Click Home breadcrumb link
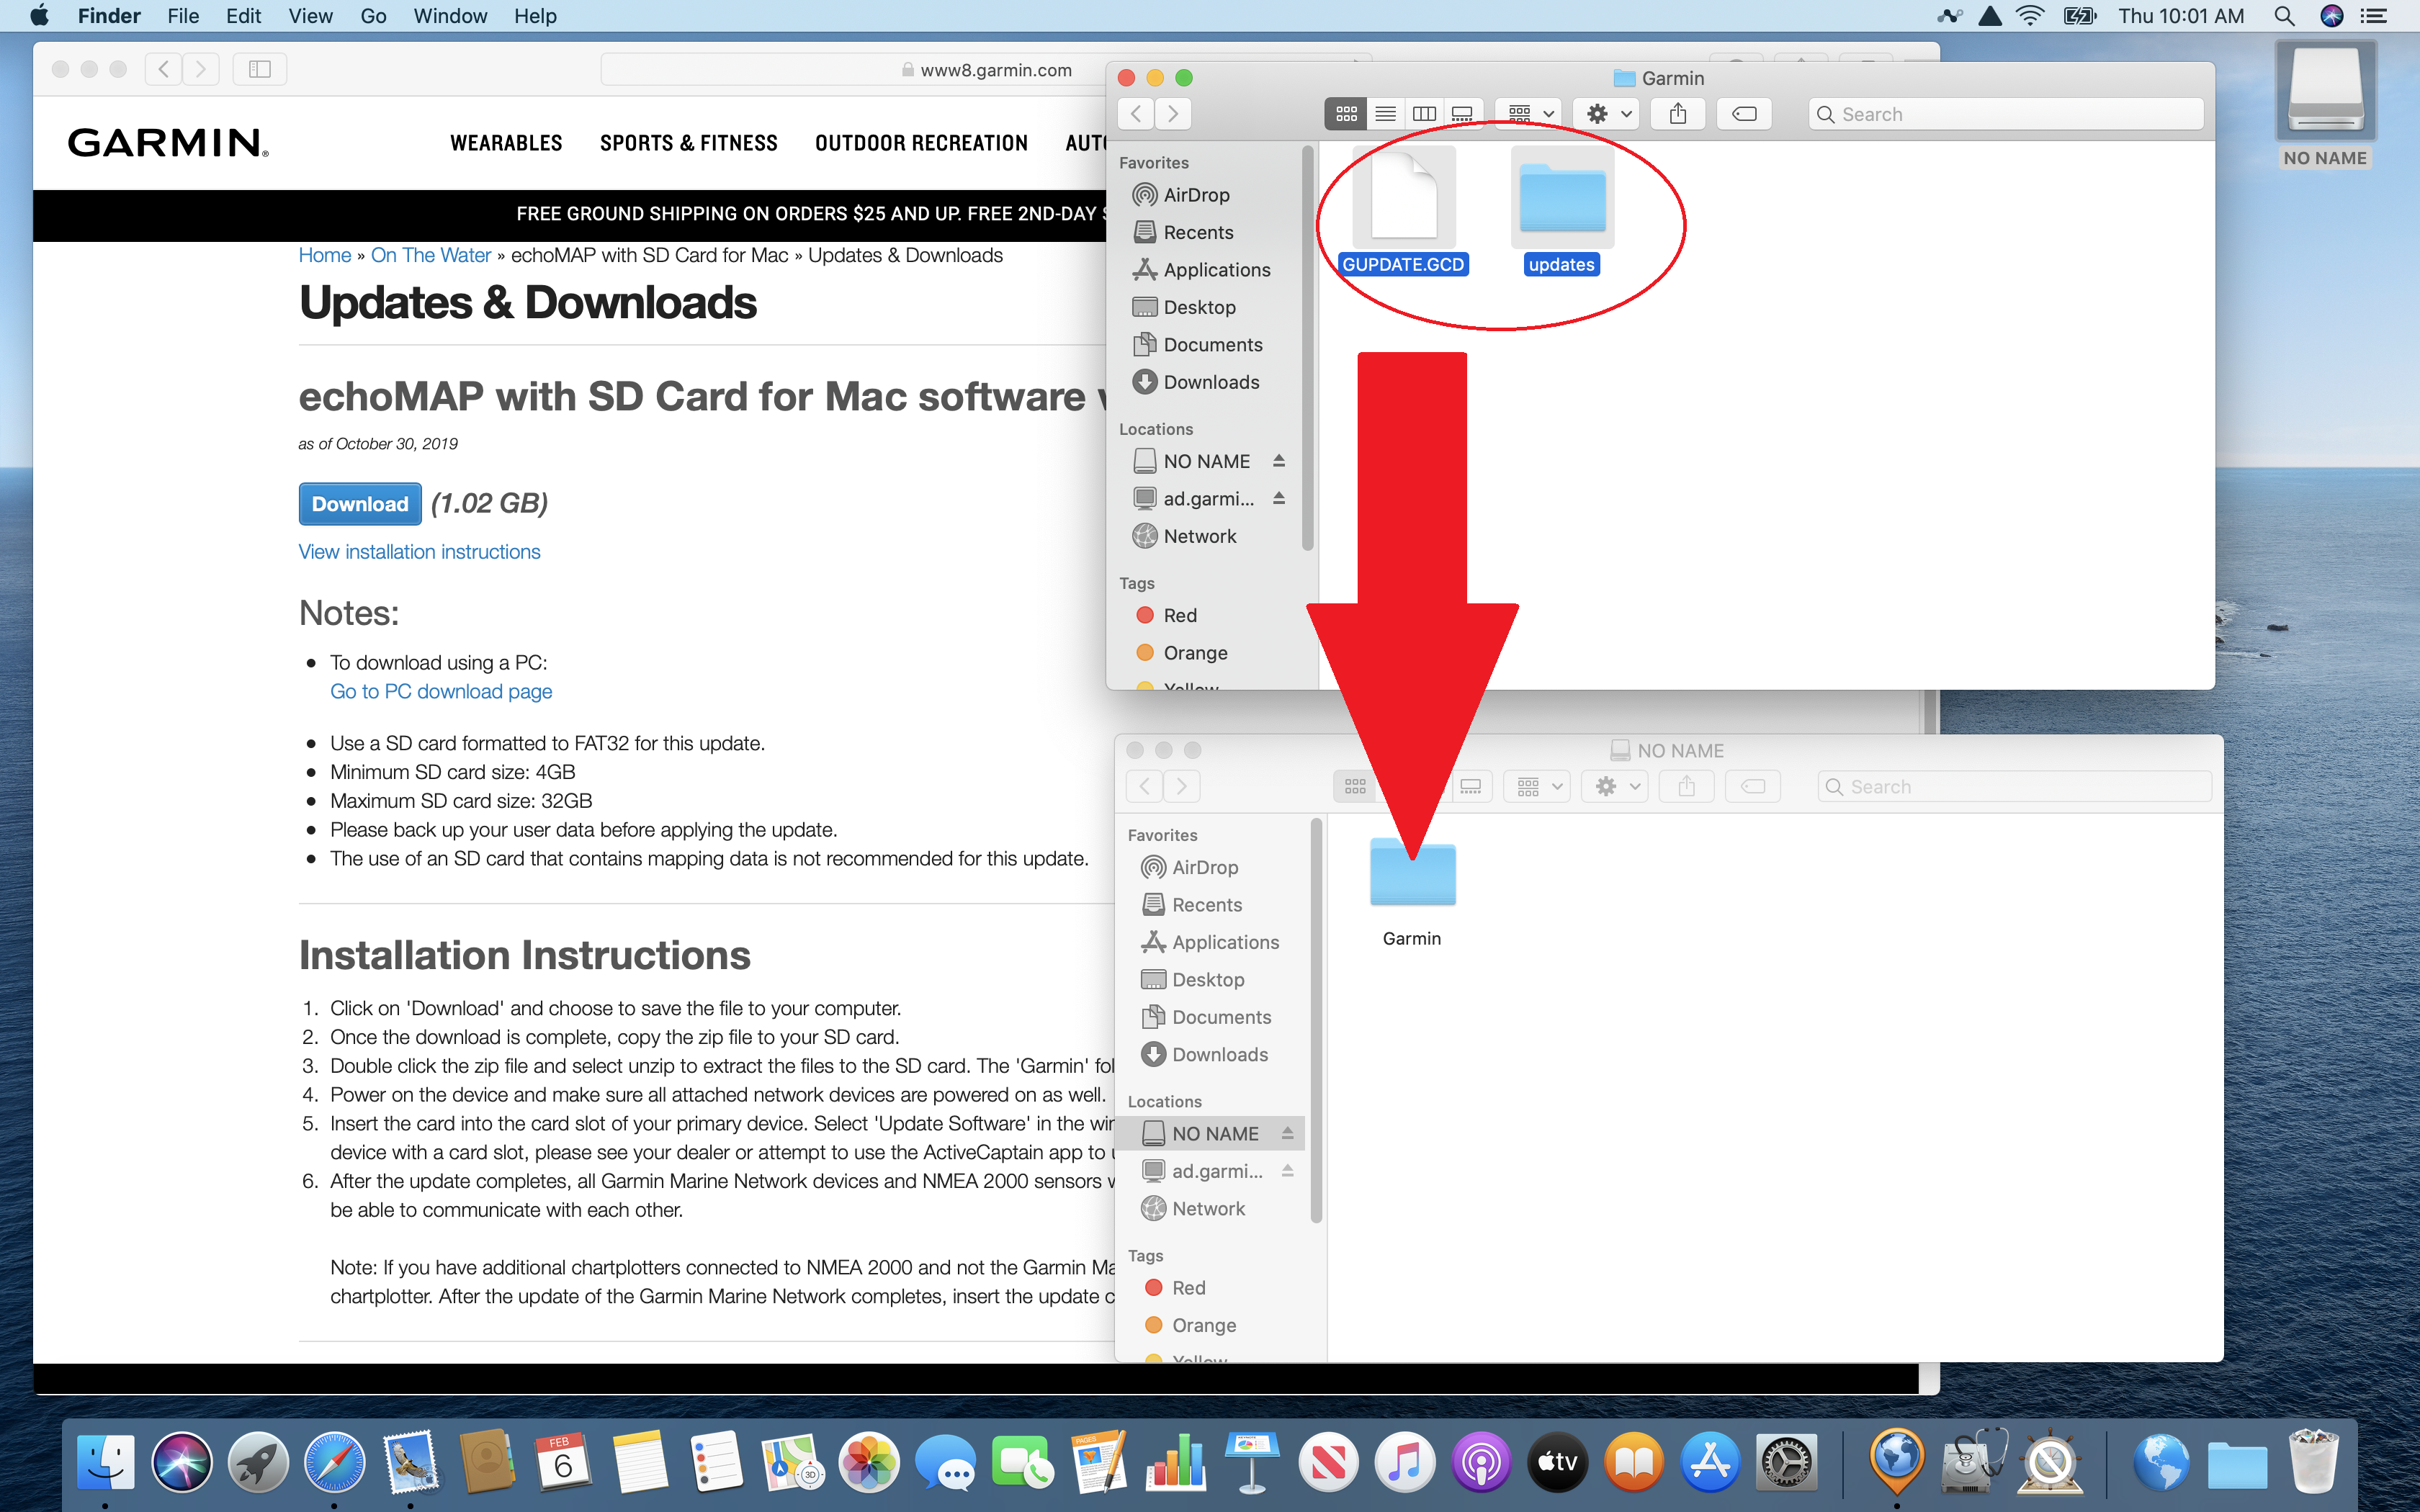The image size is (2420, 1512). (x=325, y=255)
